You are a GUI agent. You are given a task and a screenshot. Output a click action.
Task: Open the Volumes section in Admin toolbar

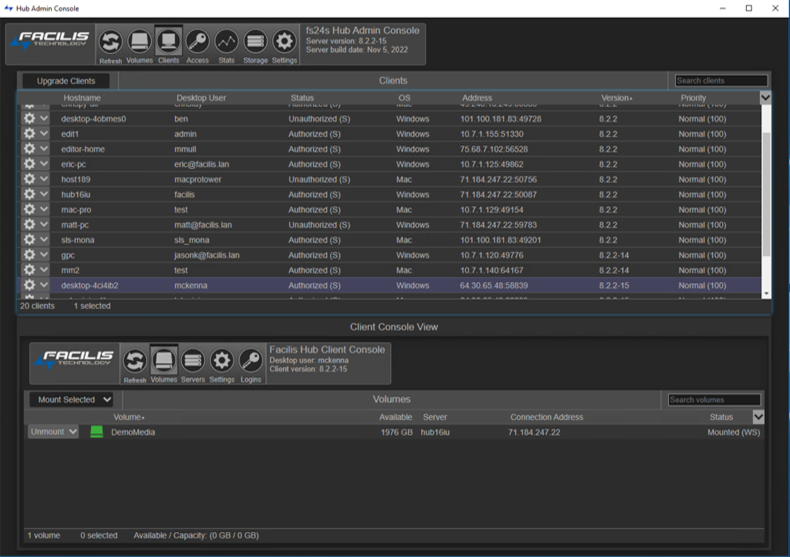tap(139, 42)
